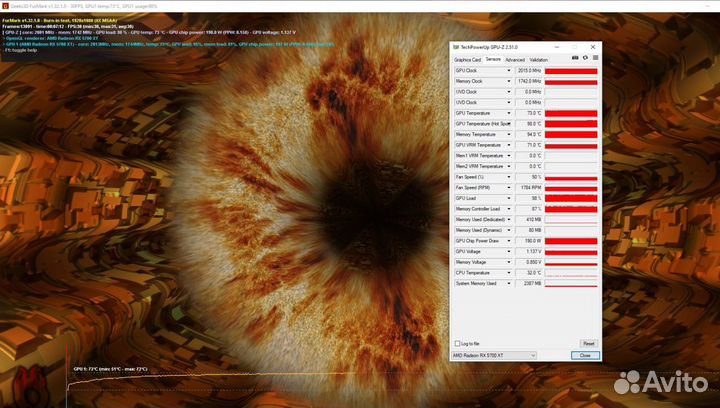The image size is (720, 408).
Task: Go to the Validation tab
Action: coord(538,60)
